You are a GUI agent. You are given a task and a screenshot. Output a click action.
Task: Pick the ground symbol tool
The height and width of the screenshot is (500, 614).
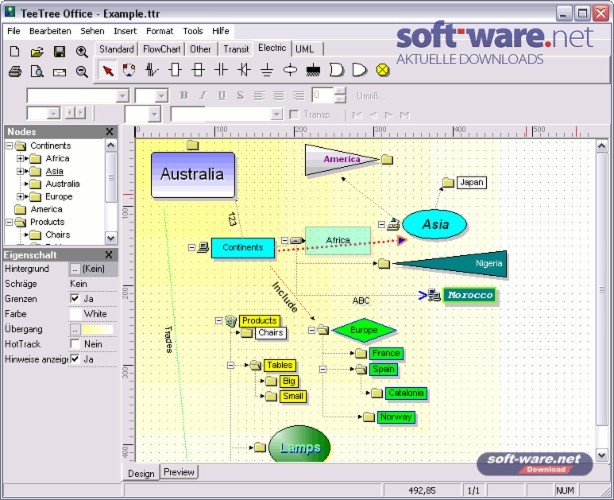click(x=267, y=70)
